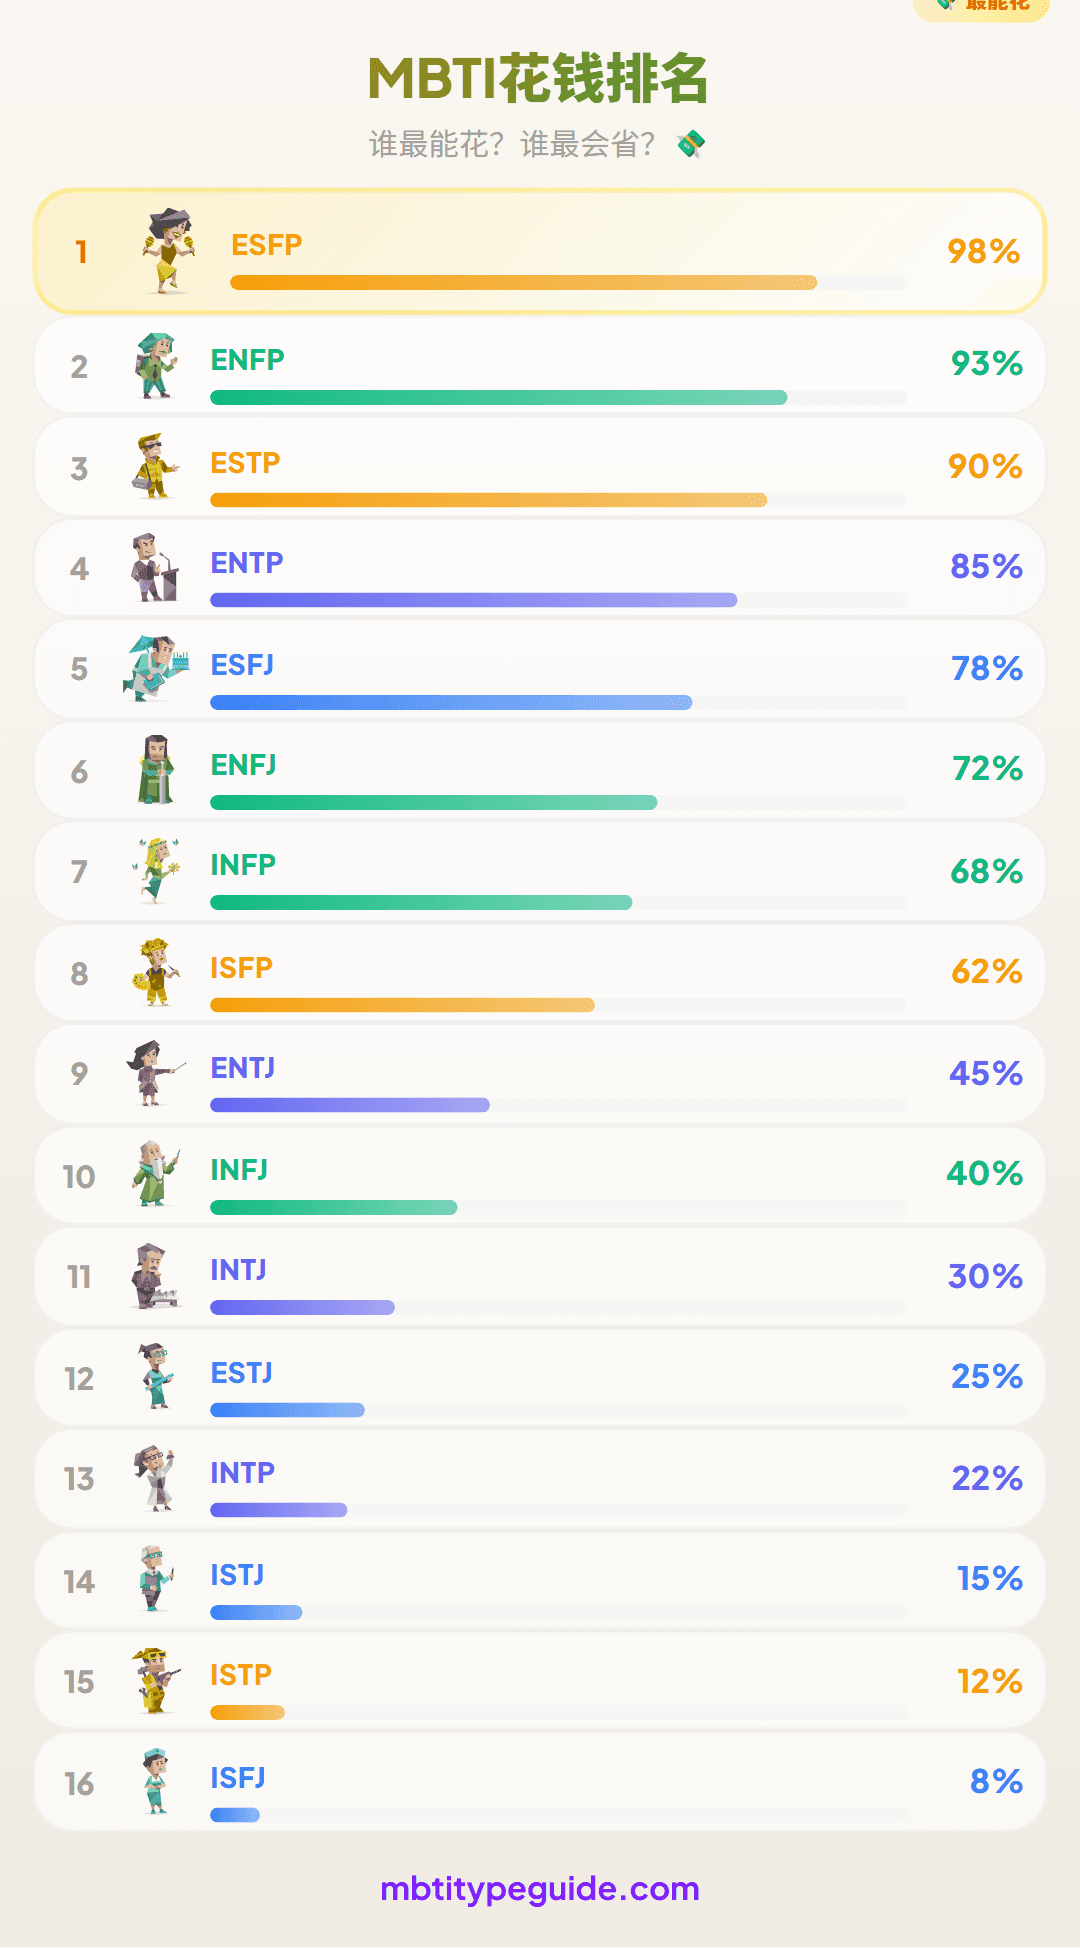1080x1948 pixels.
Task: Click the ISTP character avatar icon
Action: (156, 1680)
